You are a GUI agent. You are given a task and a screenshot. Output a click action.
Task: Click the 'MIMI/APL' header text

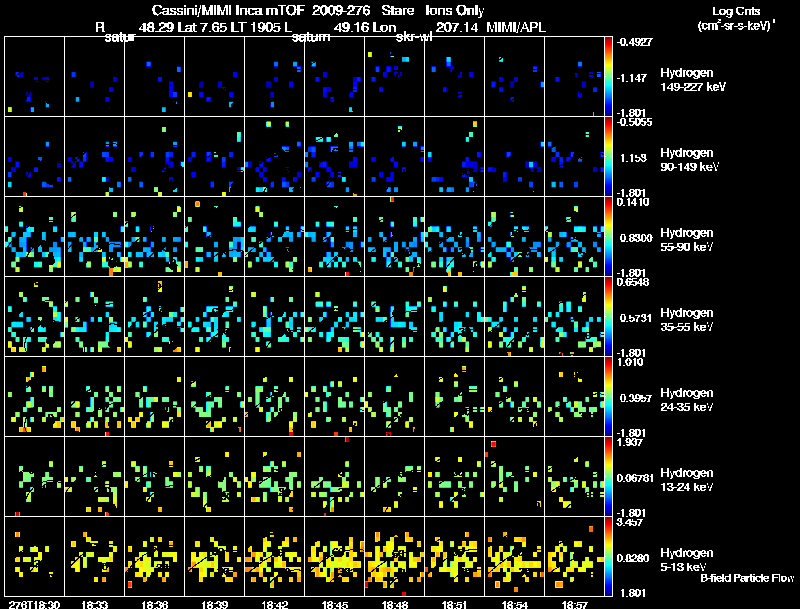(x=516, y=28)
